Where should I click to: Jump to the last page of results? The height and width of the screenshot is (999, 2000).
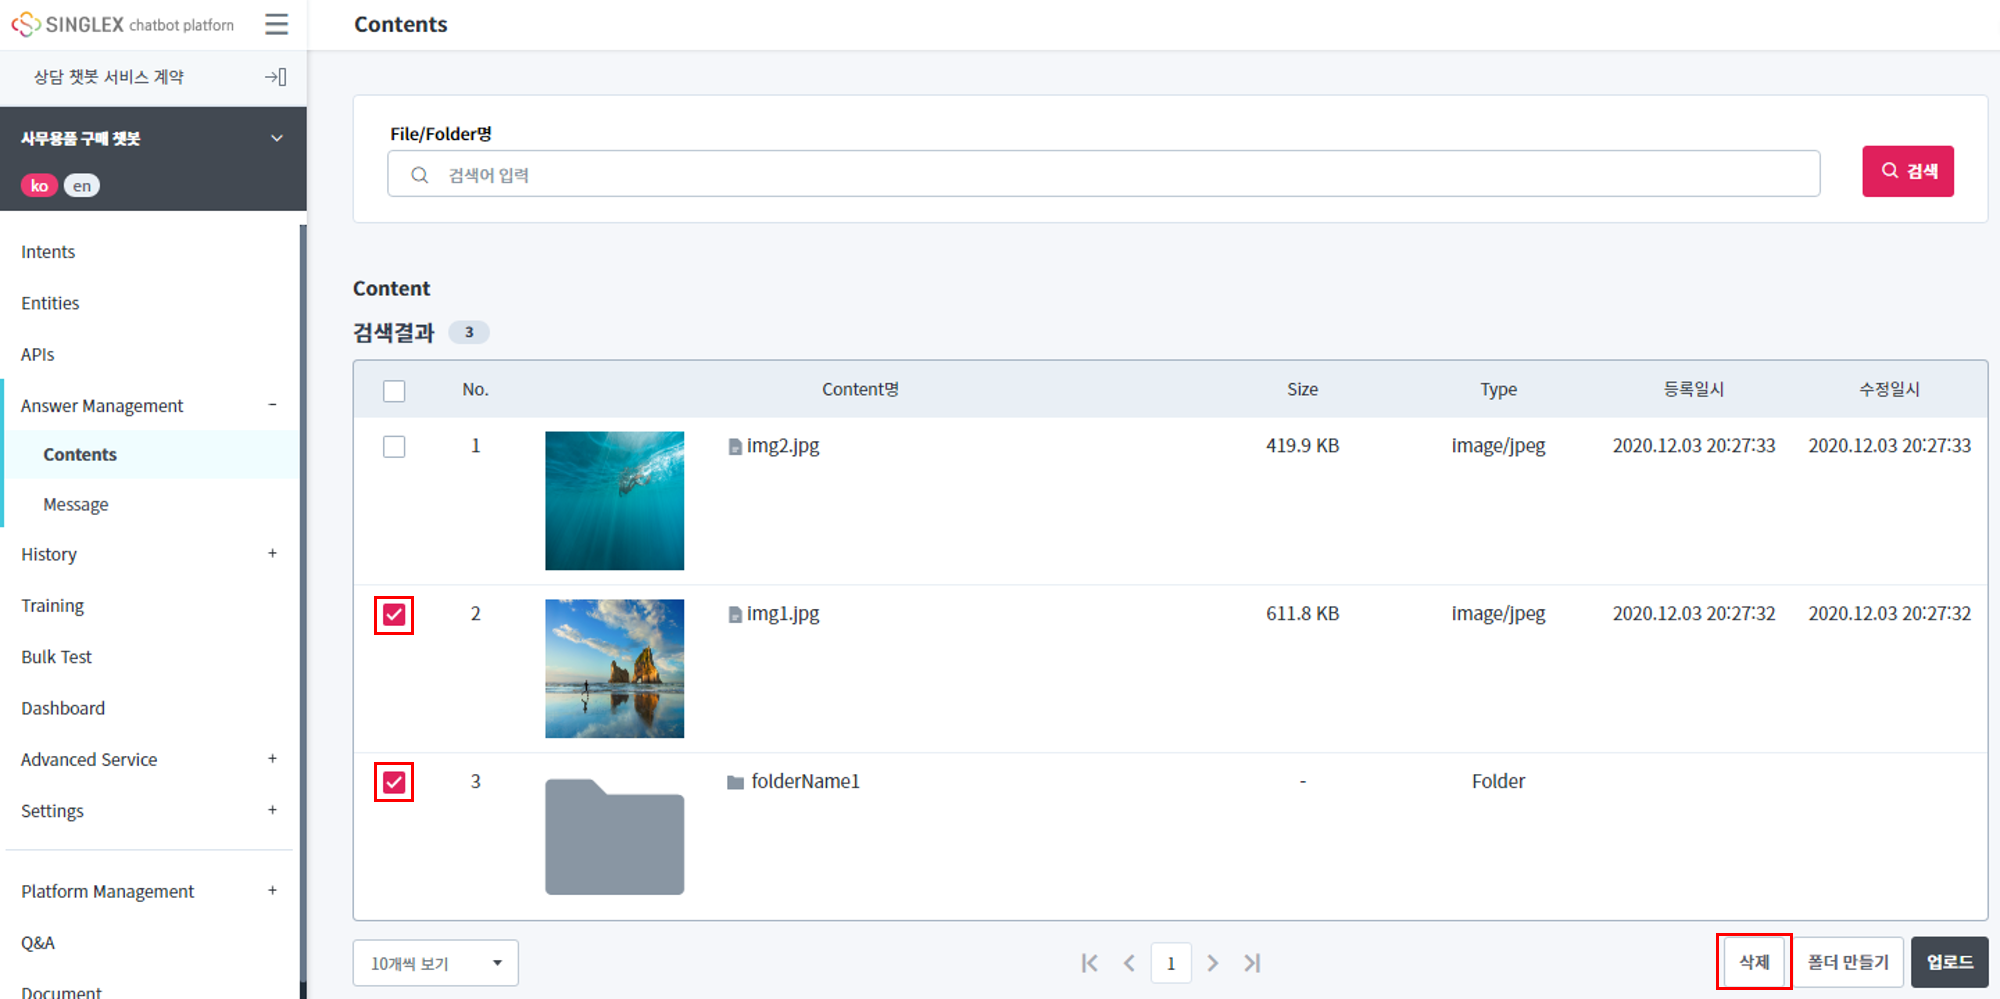coord(1252,963)
